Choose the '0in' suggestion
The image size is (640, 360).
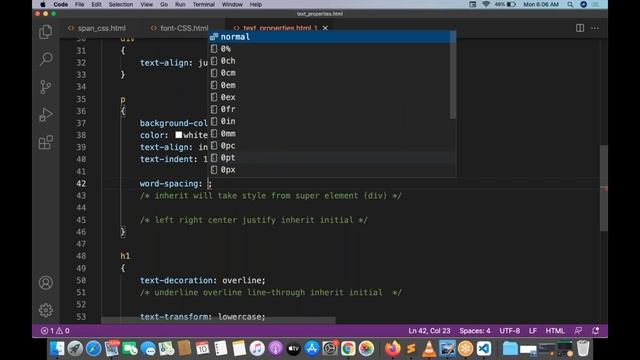[329, 121]
